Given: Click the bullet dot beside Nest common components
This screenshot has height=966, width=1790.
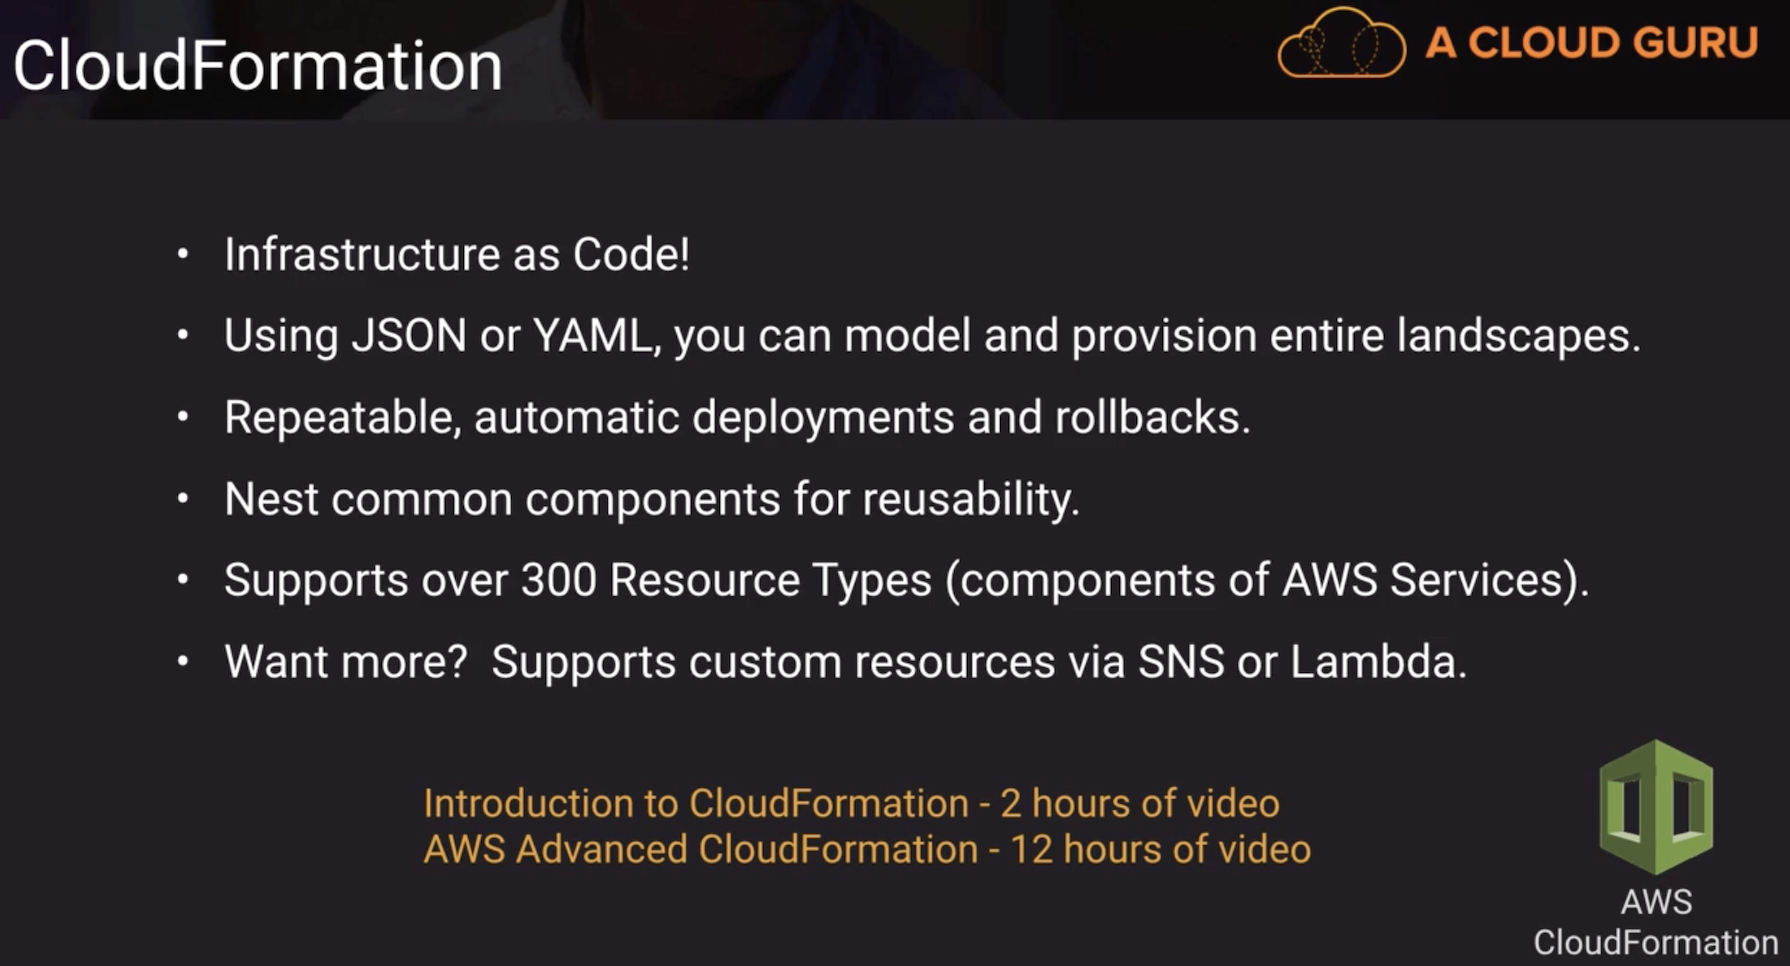Looking at the screenshot, I should pos(183,498).
